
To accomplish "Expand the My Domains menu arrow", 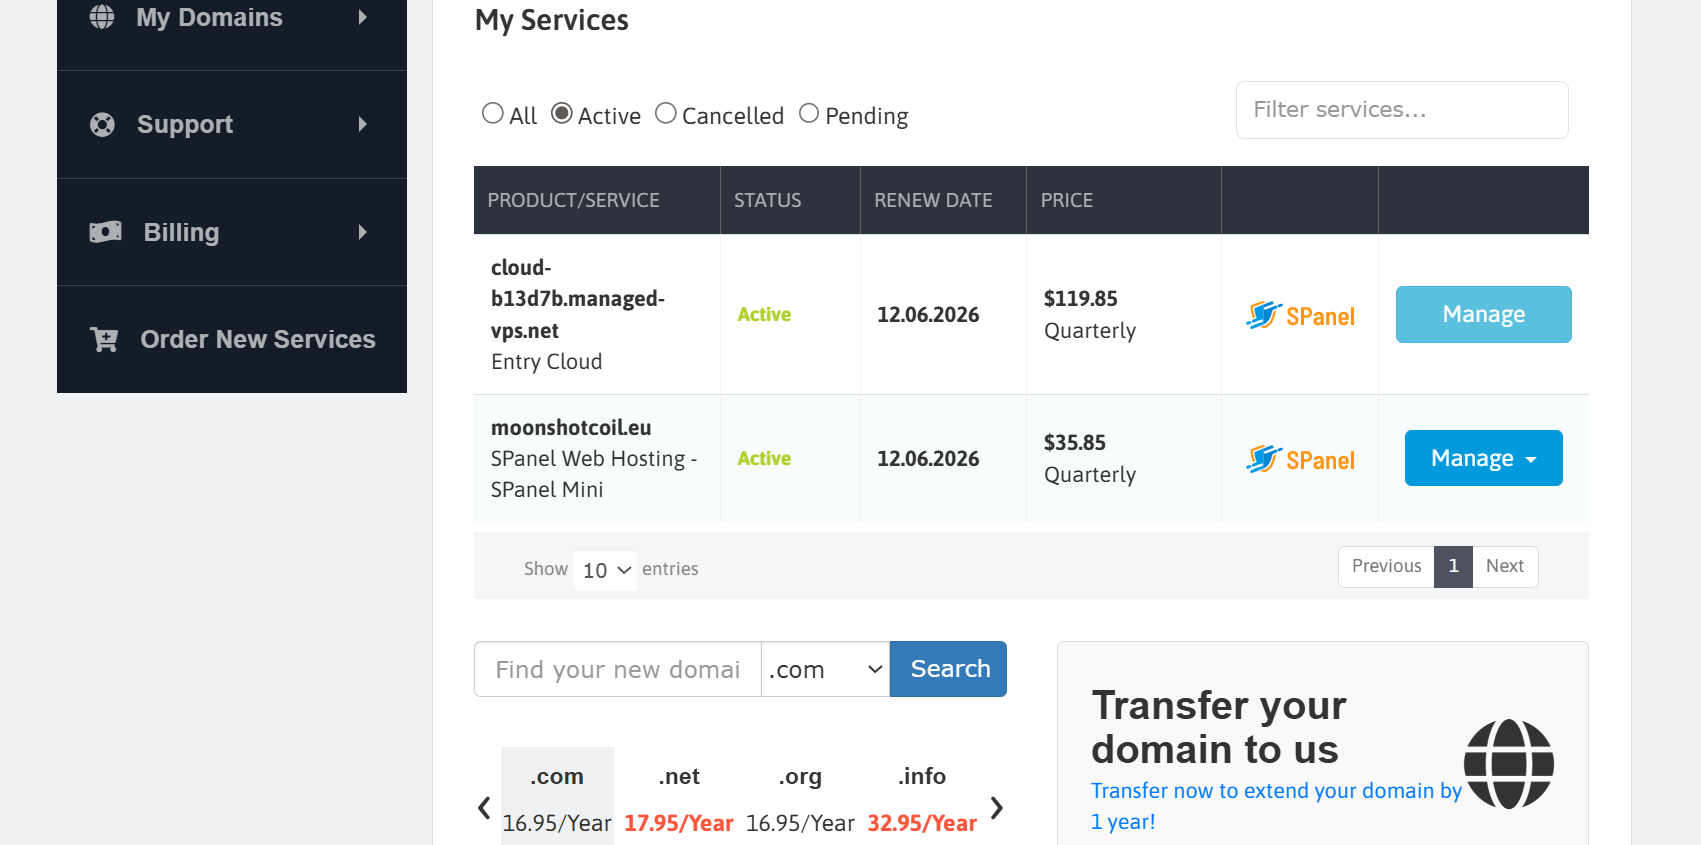I will [x=363, y=17].
